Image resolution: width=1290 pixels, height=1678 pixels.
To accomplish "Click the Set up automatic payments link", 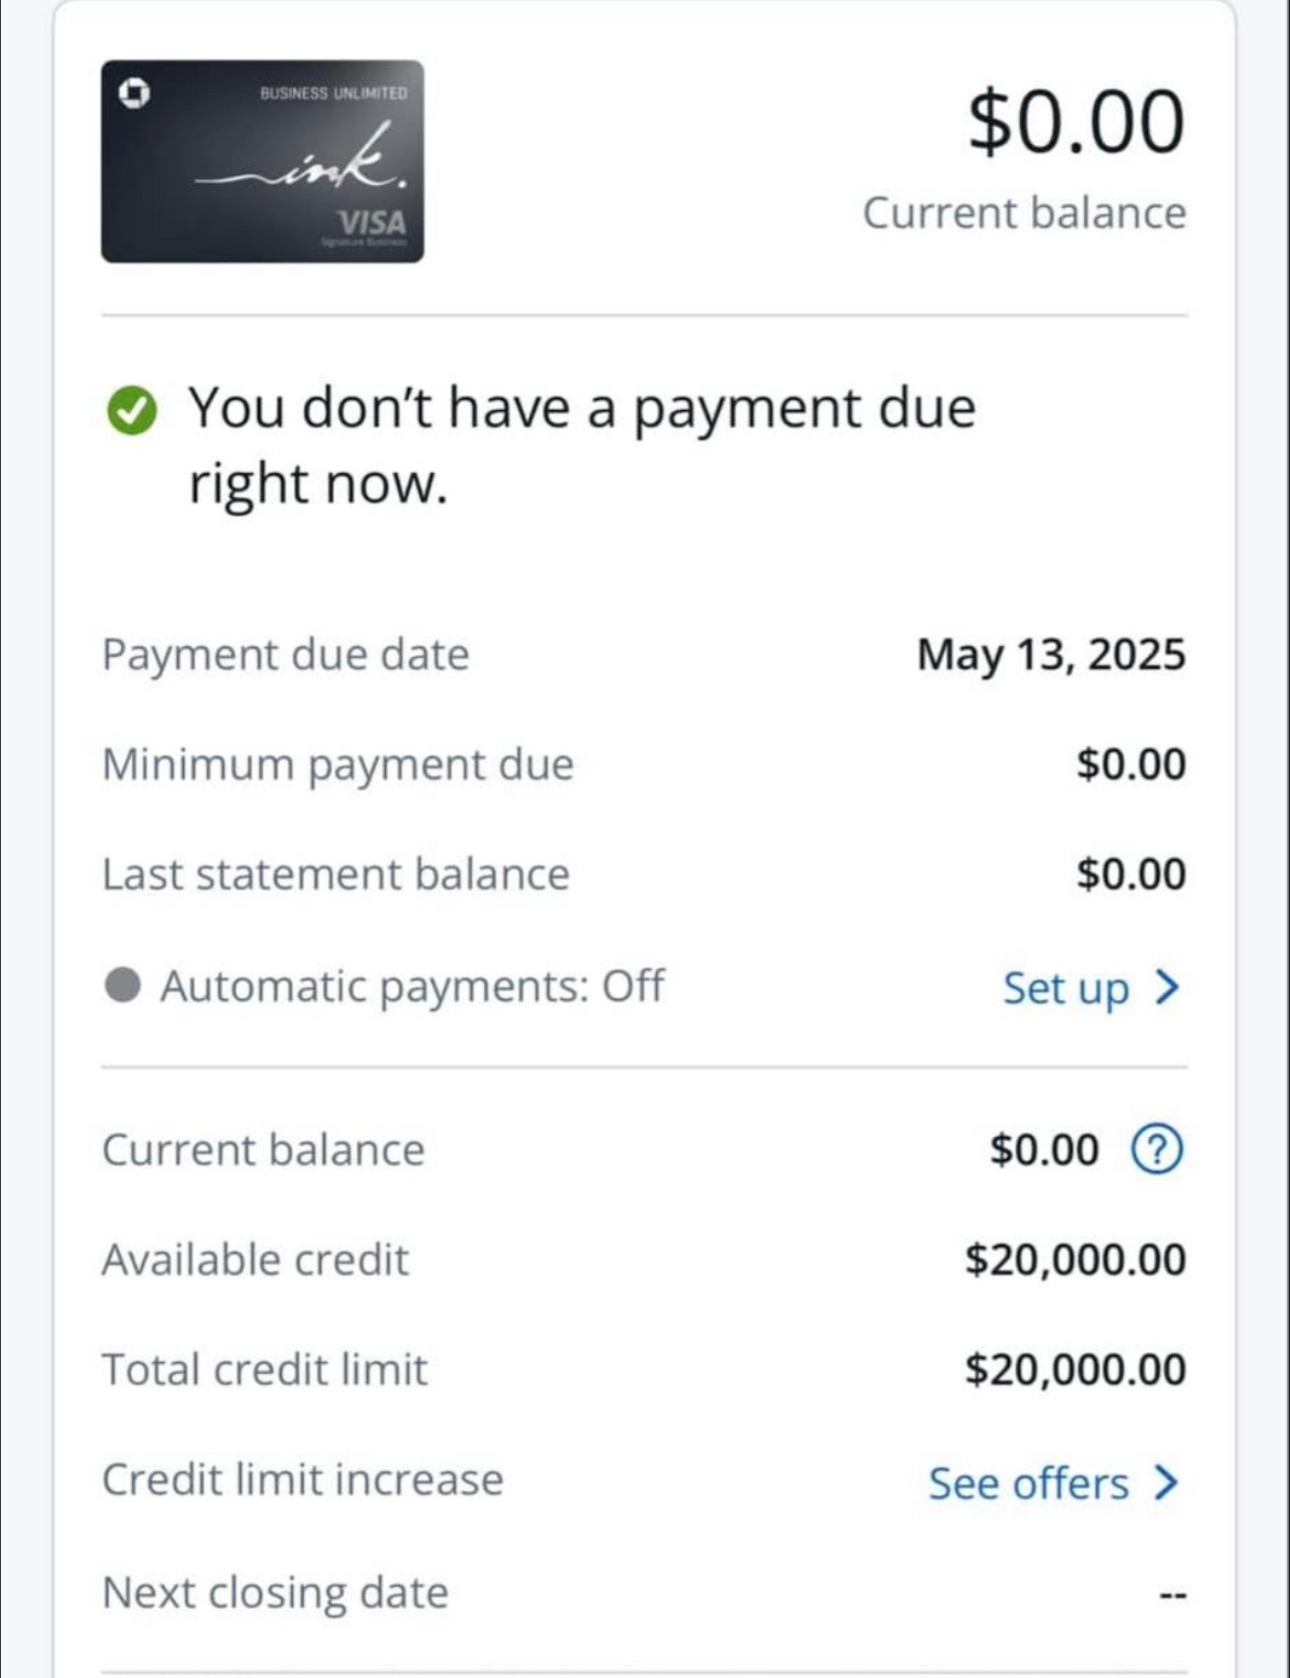I will coord(1066,988).
